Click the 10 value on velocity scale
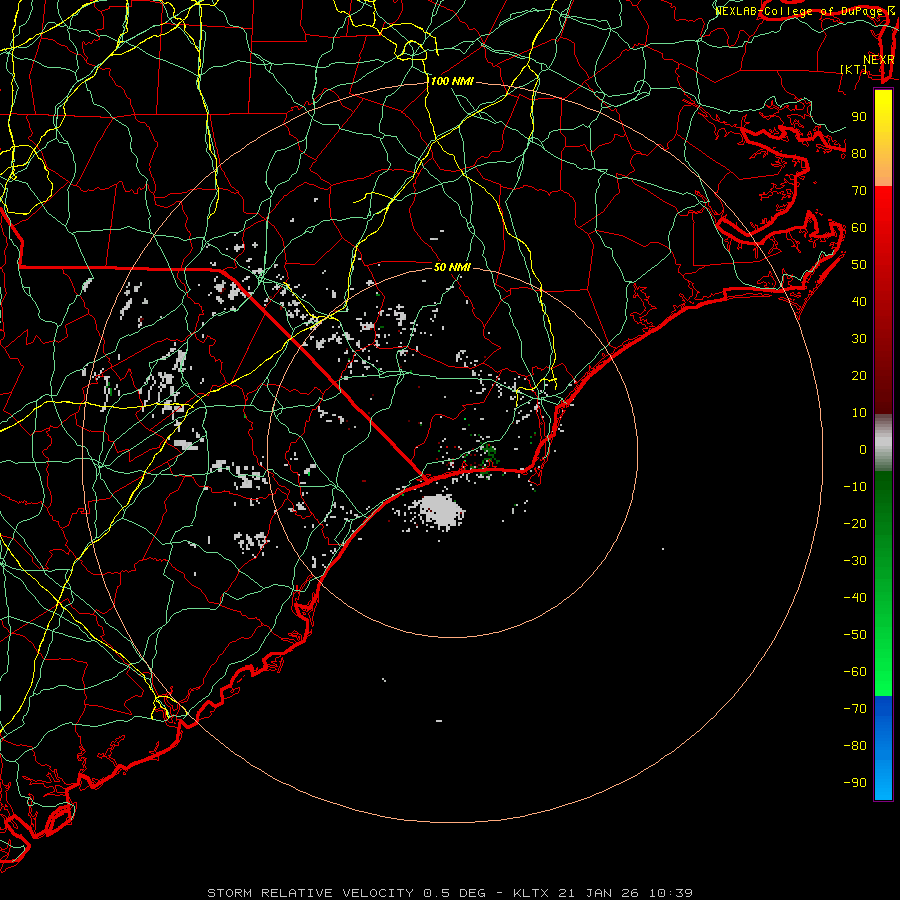Image resolution: width=900 pixels, height=900 pixels. [859, 413]
